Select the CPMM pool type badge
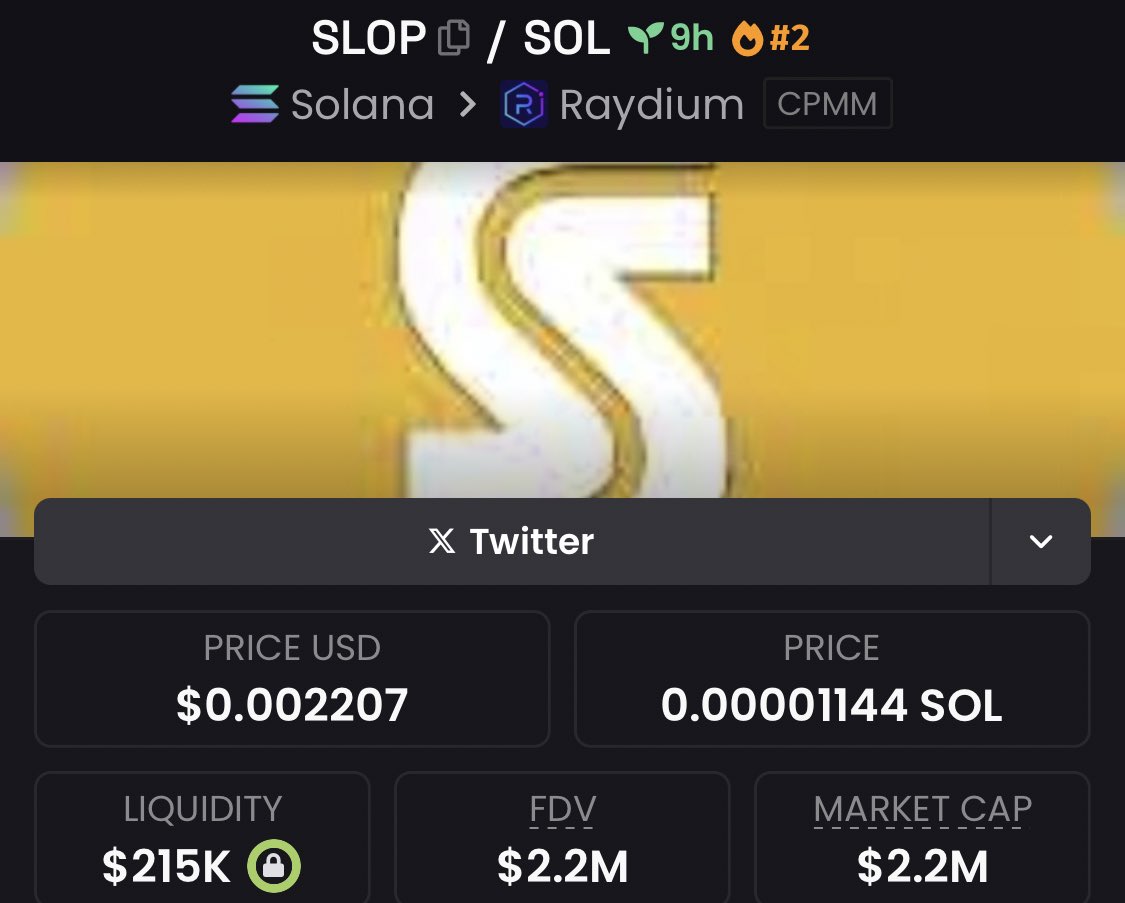This screenshot has width=1125, height=903. pyautogui.click(x=827, y=104)
